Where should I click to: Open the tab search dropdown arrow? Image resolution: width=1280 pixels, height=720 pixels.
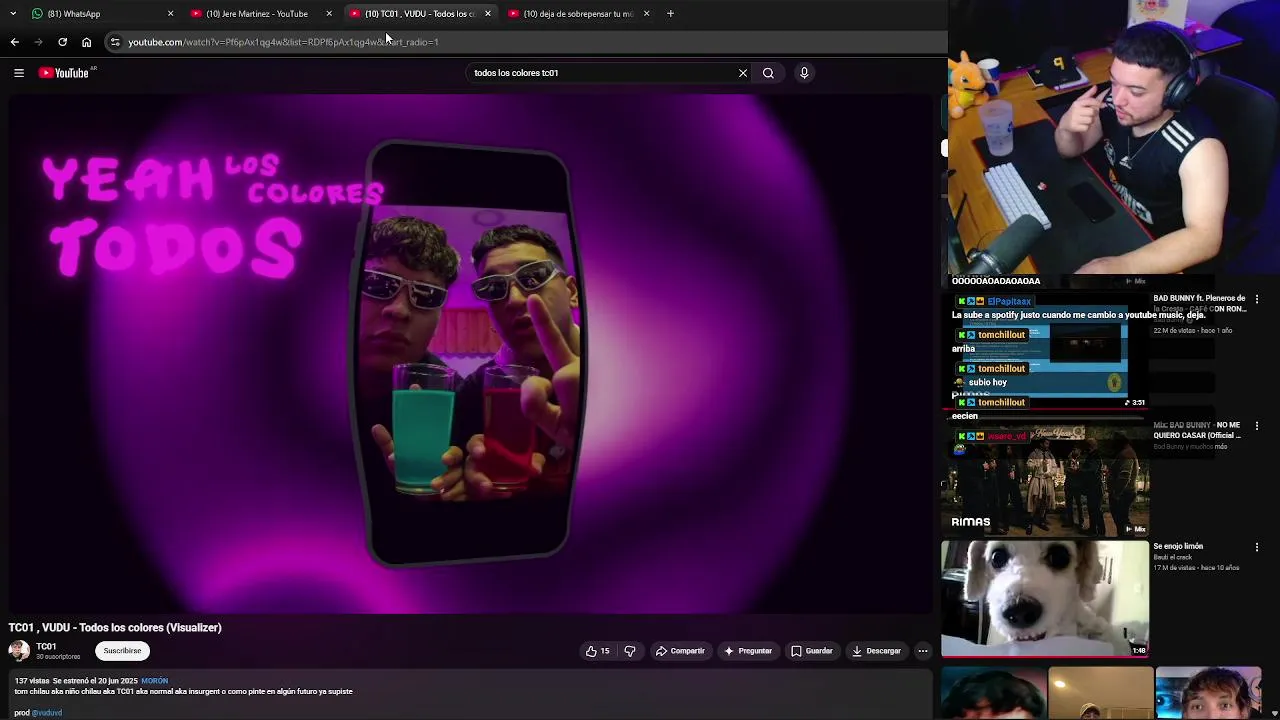(12, 14)
